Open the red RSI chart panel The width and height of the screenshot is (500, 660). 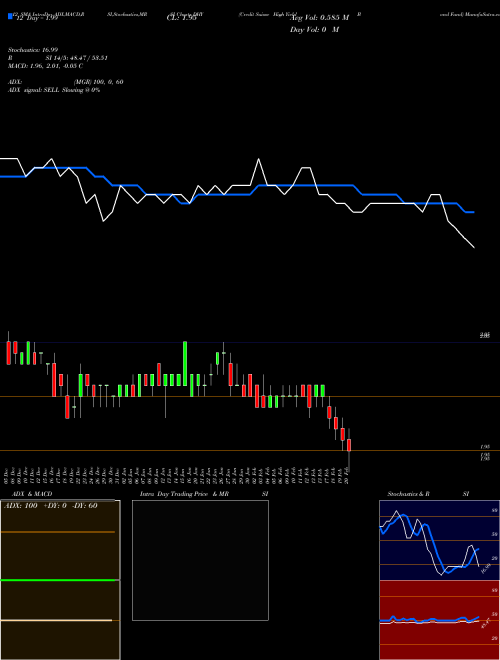(439, 620)
